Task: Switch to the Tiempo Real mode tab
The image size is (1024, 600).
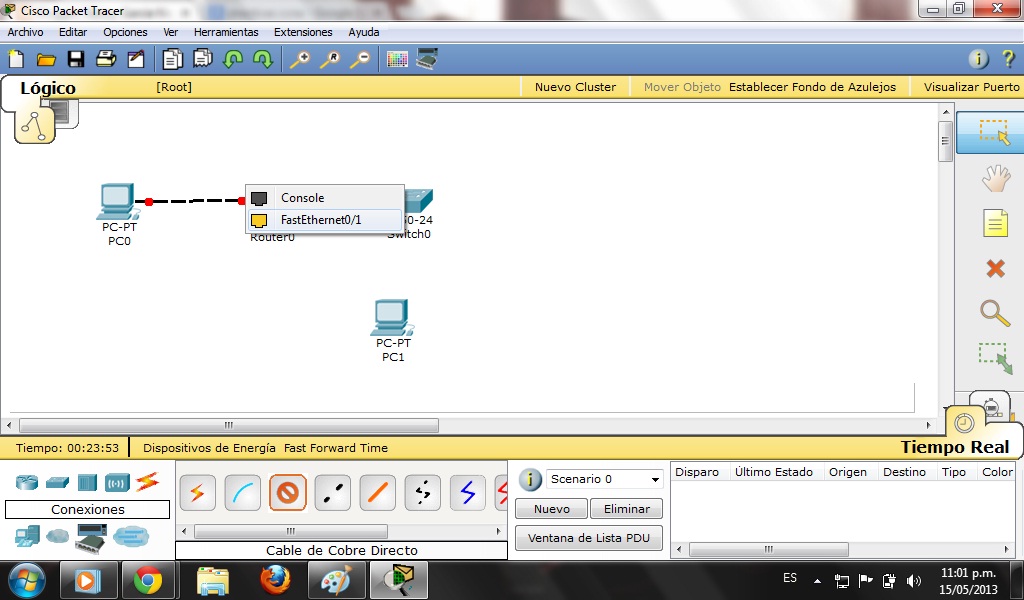Action: point(955,447)
